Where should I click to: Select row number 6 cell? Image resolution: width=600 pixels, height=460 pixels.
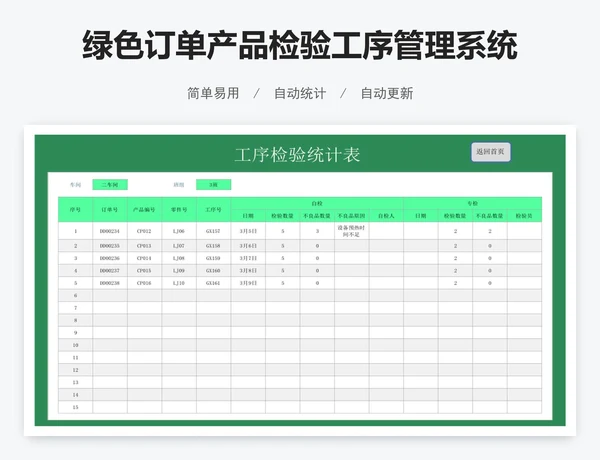[75, 295]
